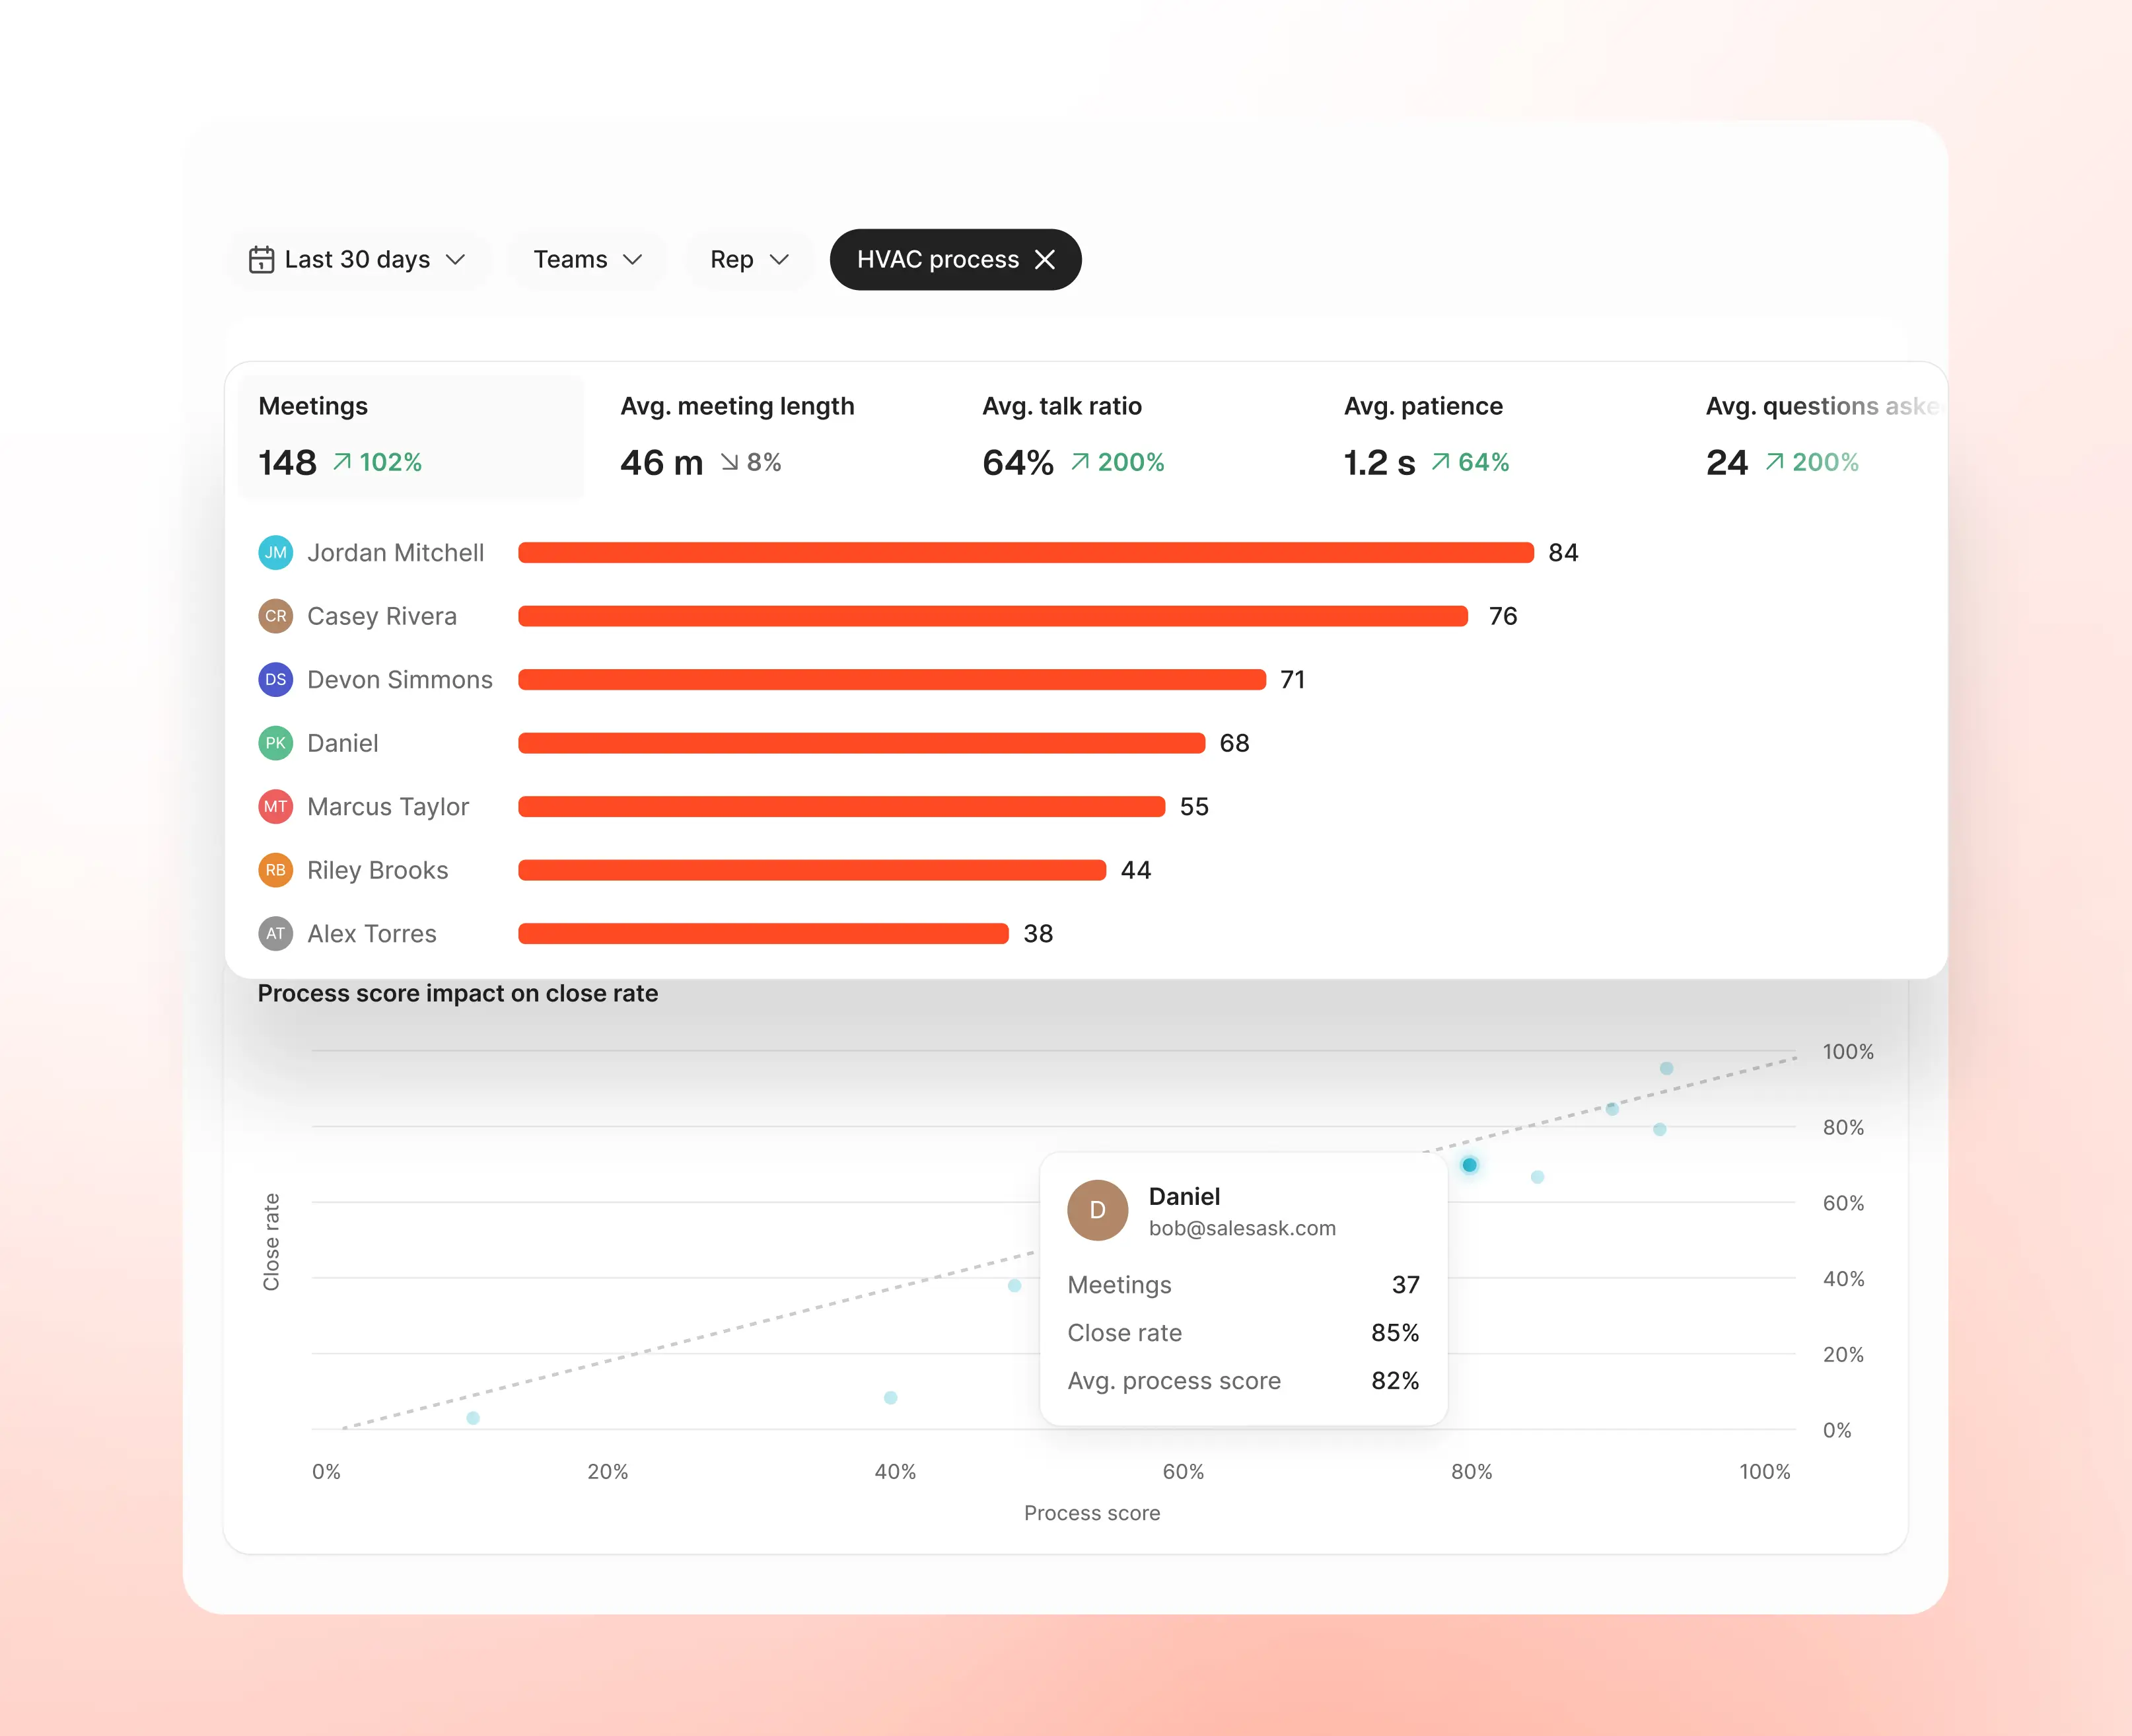Screen dimensions: 2132x1736
Task: Click Alex Torres' AT avatar
Action: (x=276, y=934)
